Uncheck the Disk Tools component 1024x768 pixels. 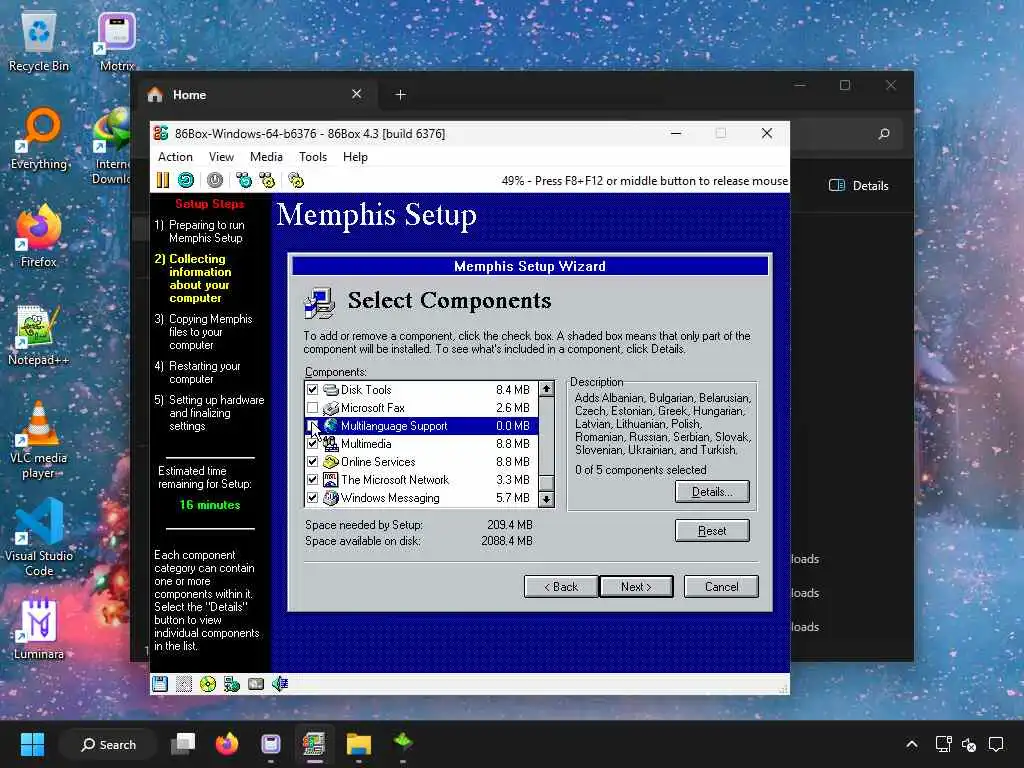click(312, 390)
